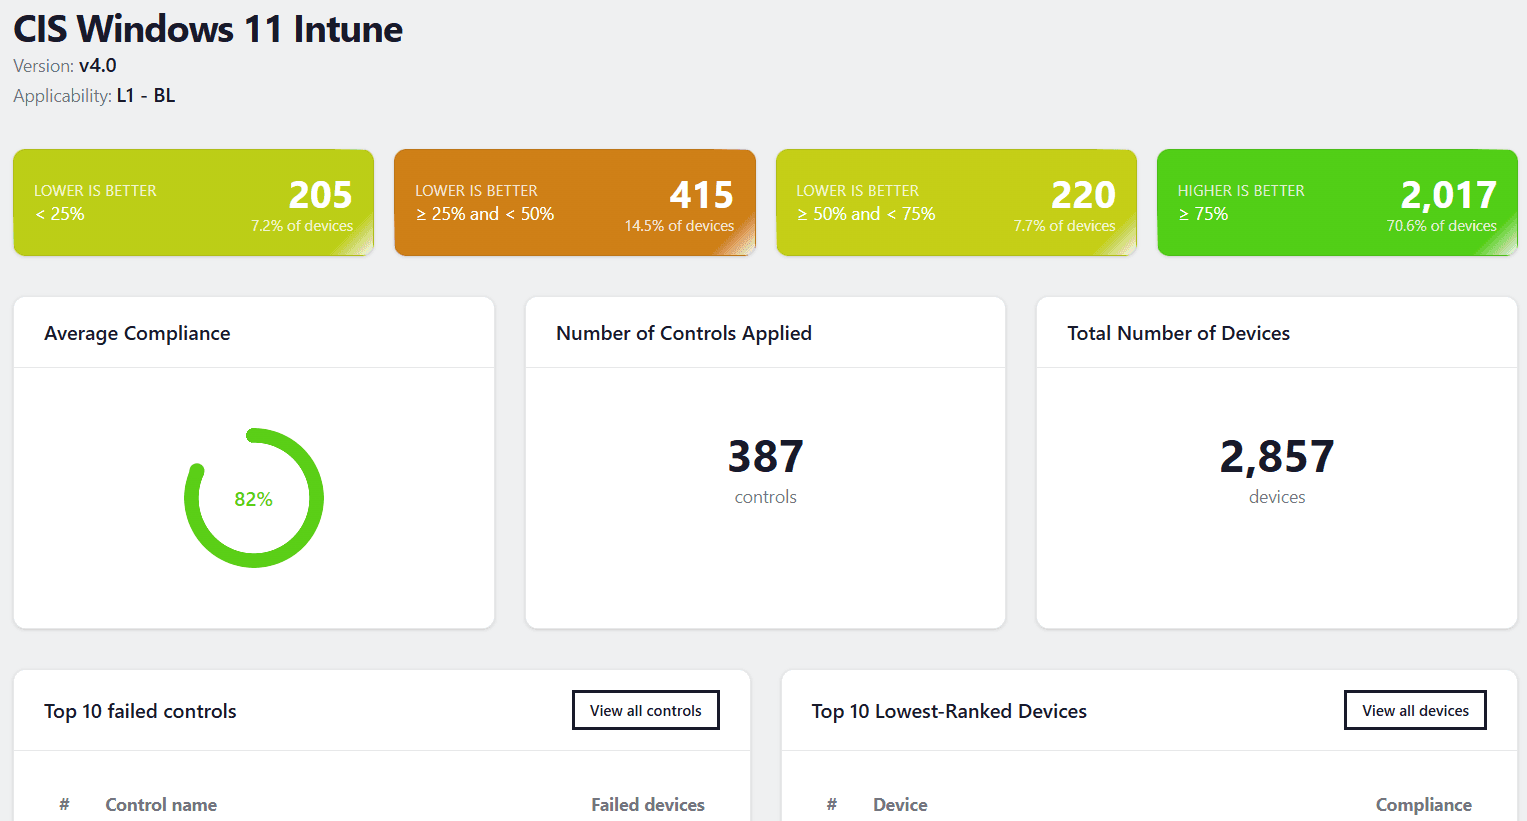Click the "Device" column header

[900, 804]
